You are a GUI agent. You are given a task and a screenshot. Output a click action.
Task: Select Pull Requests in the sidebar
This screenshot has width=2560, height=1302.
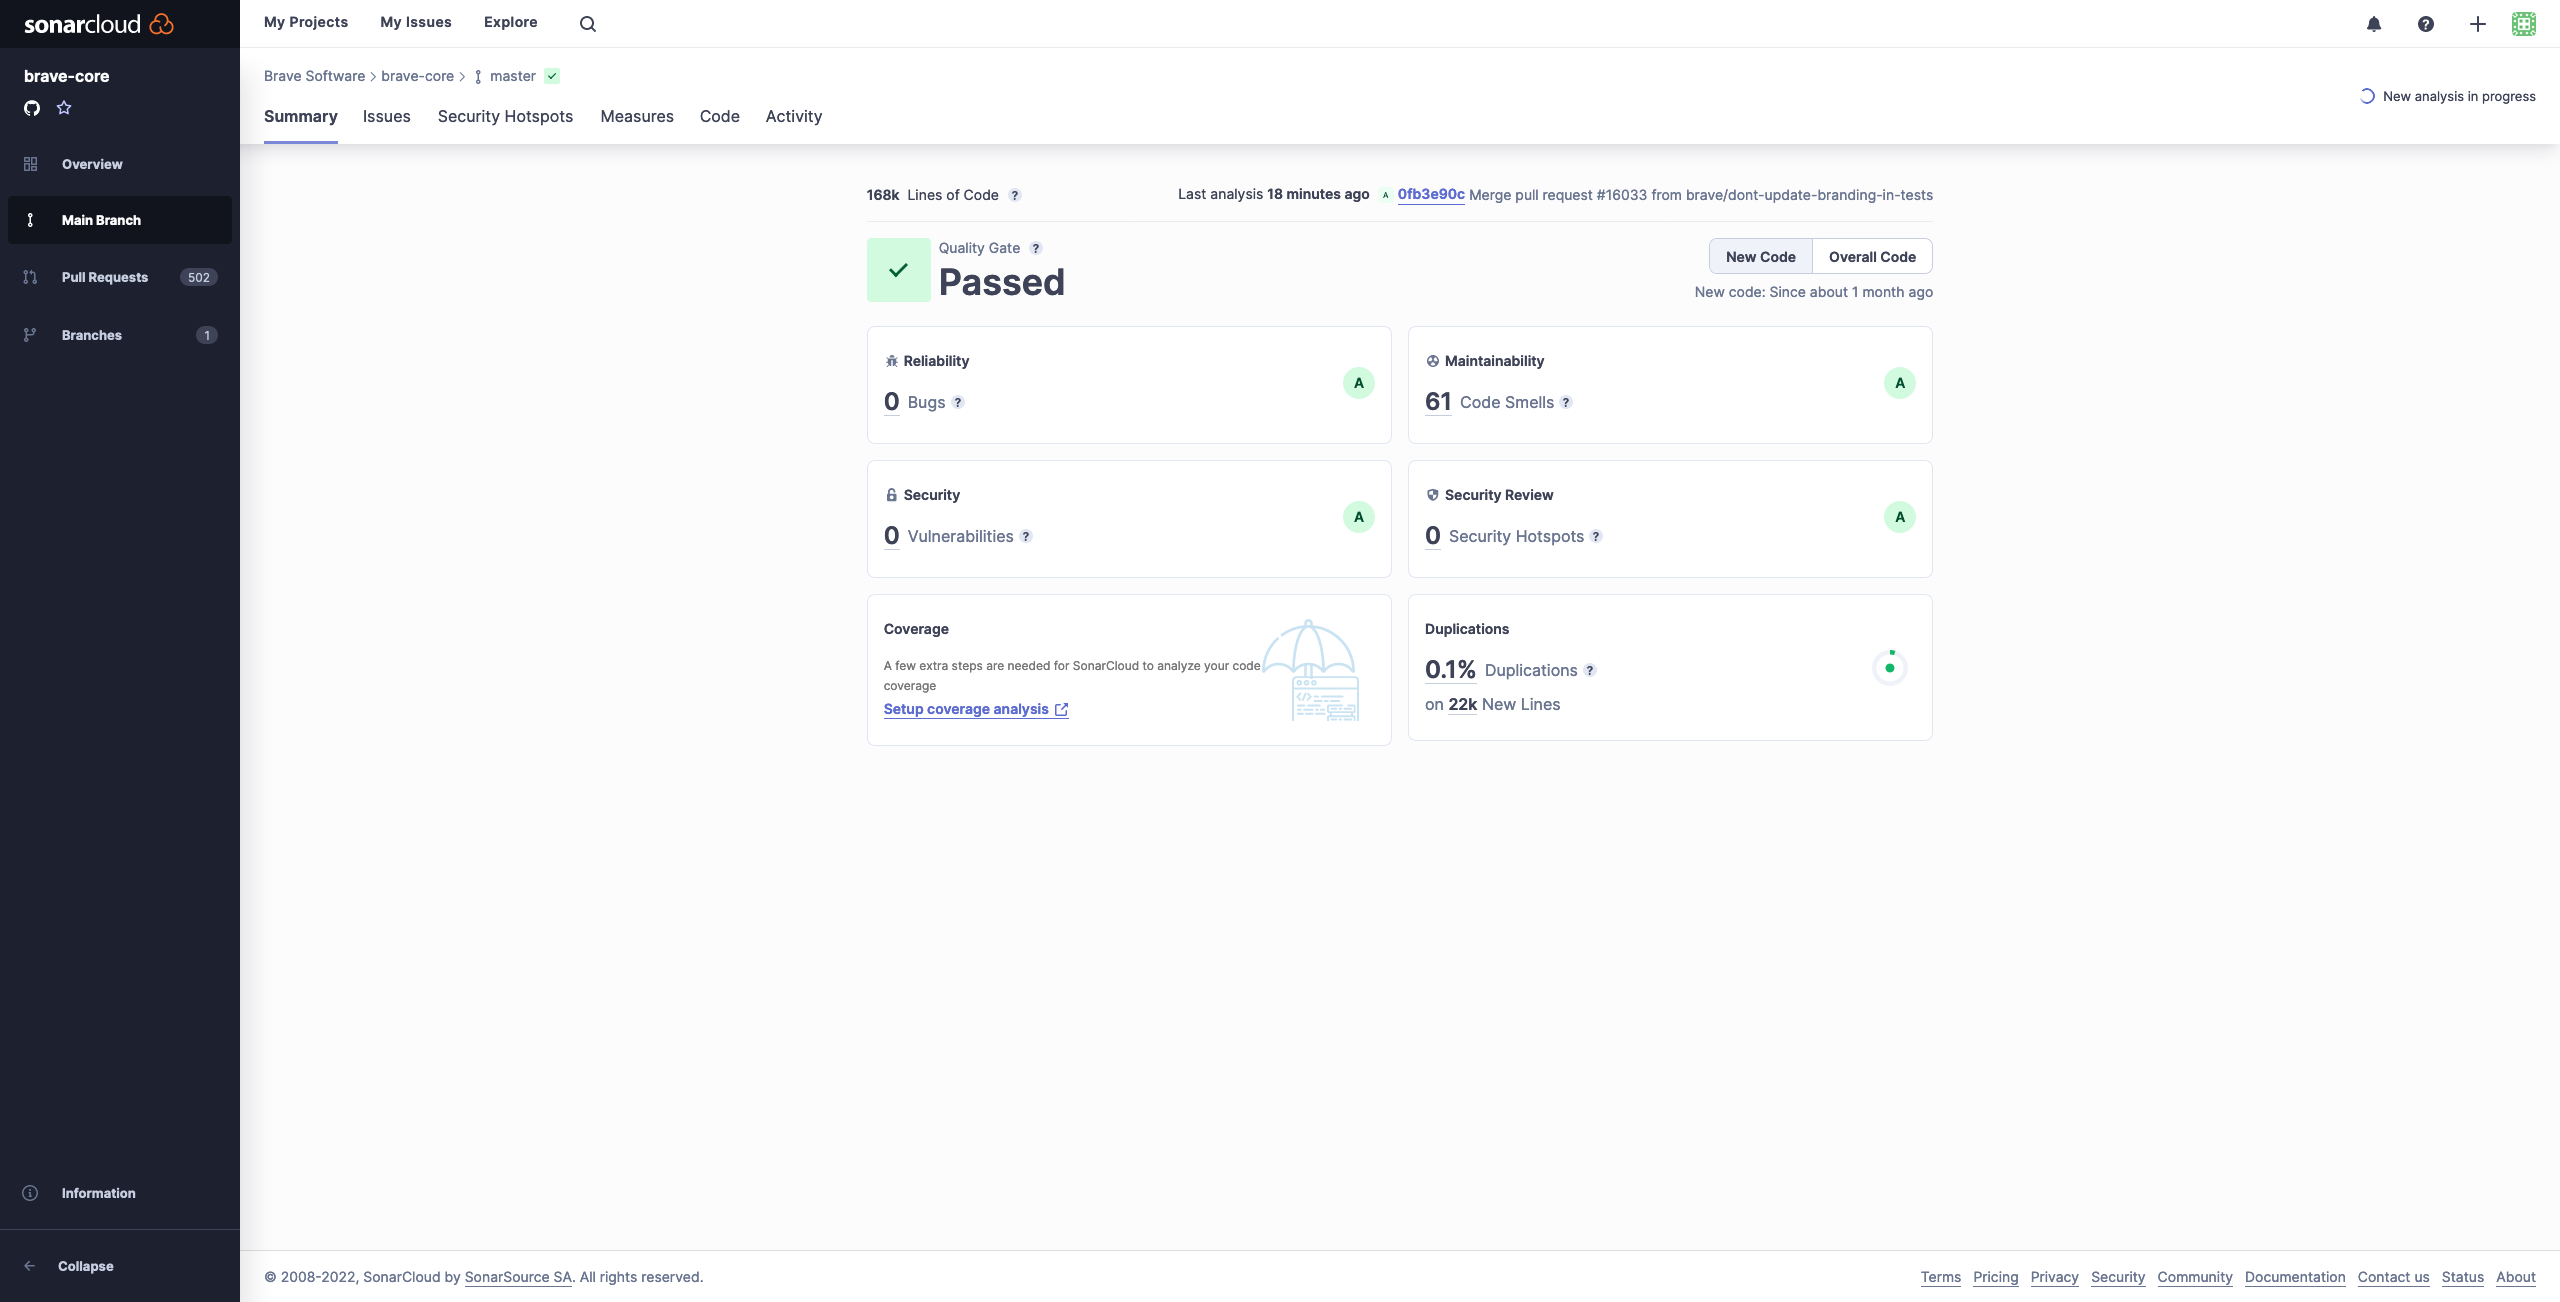[x=105, y=276]
